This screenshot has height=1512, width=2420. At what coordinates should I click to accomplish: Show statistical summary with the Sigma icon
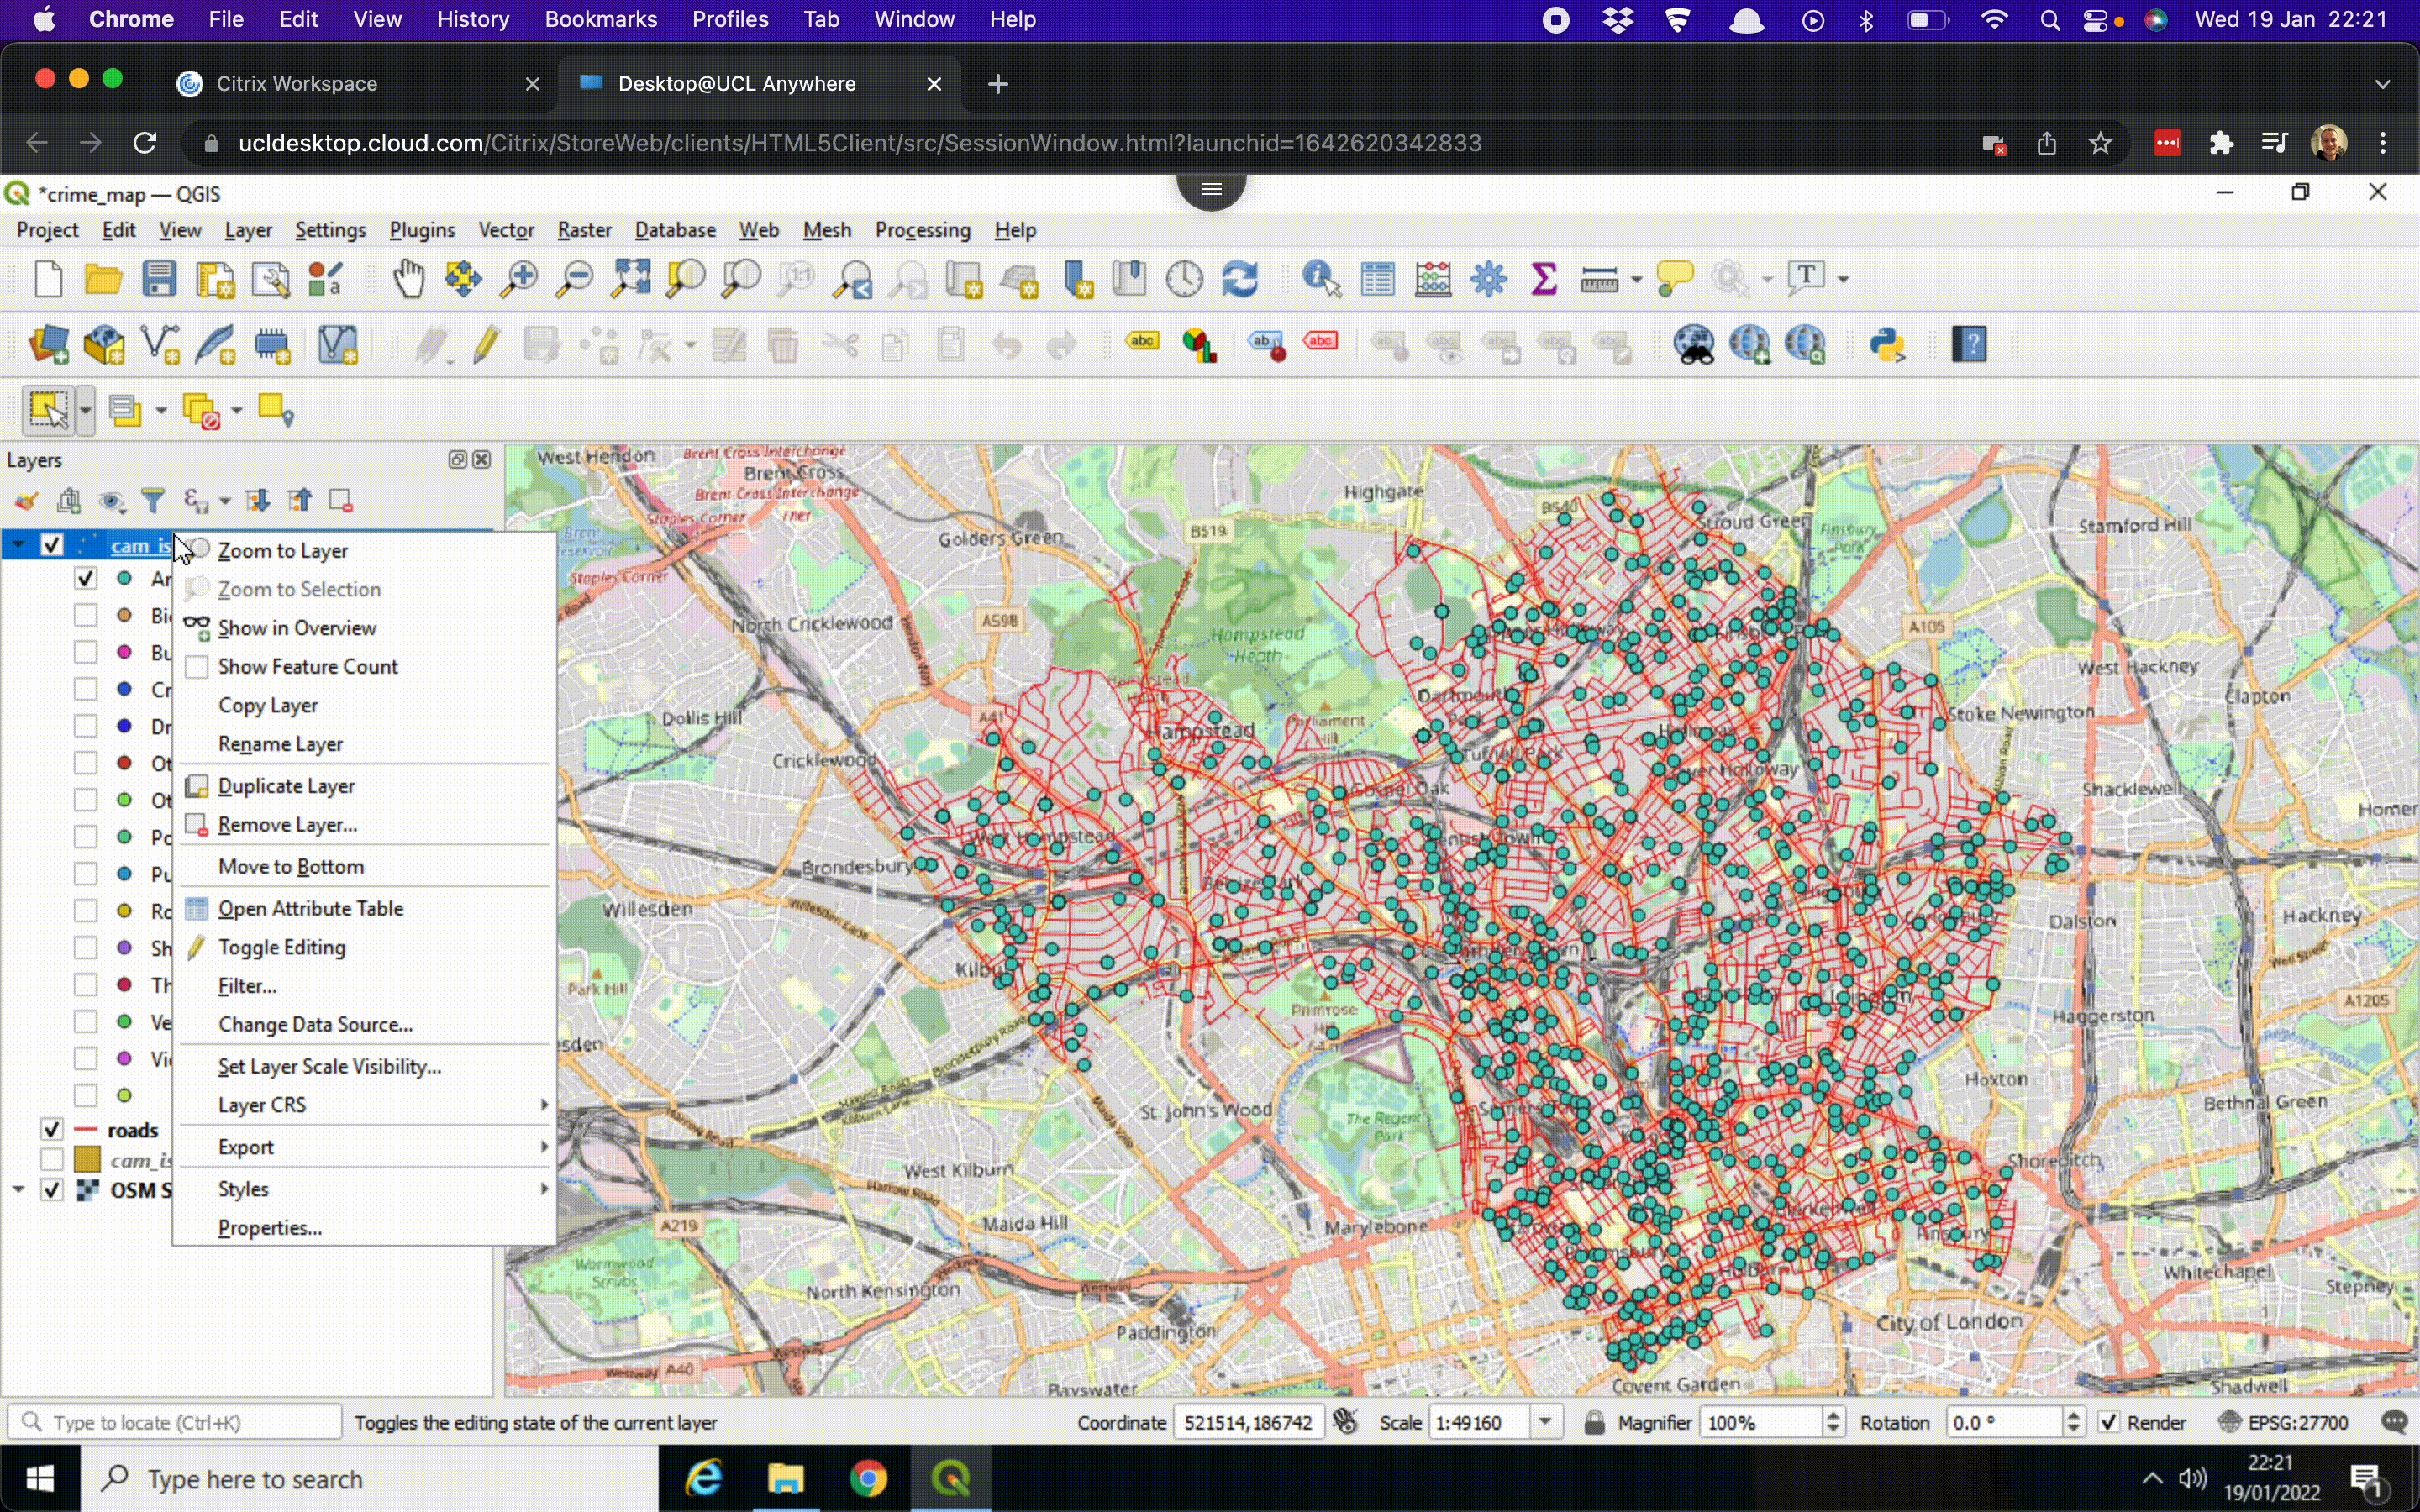(x=1543, y=278)
